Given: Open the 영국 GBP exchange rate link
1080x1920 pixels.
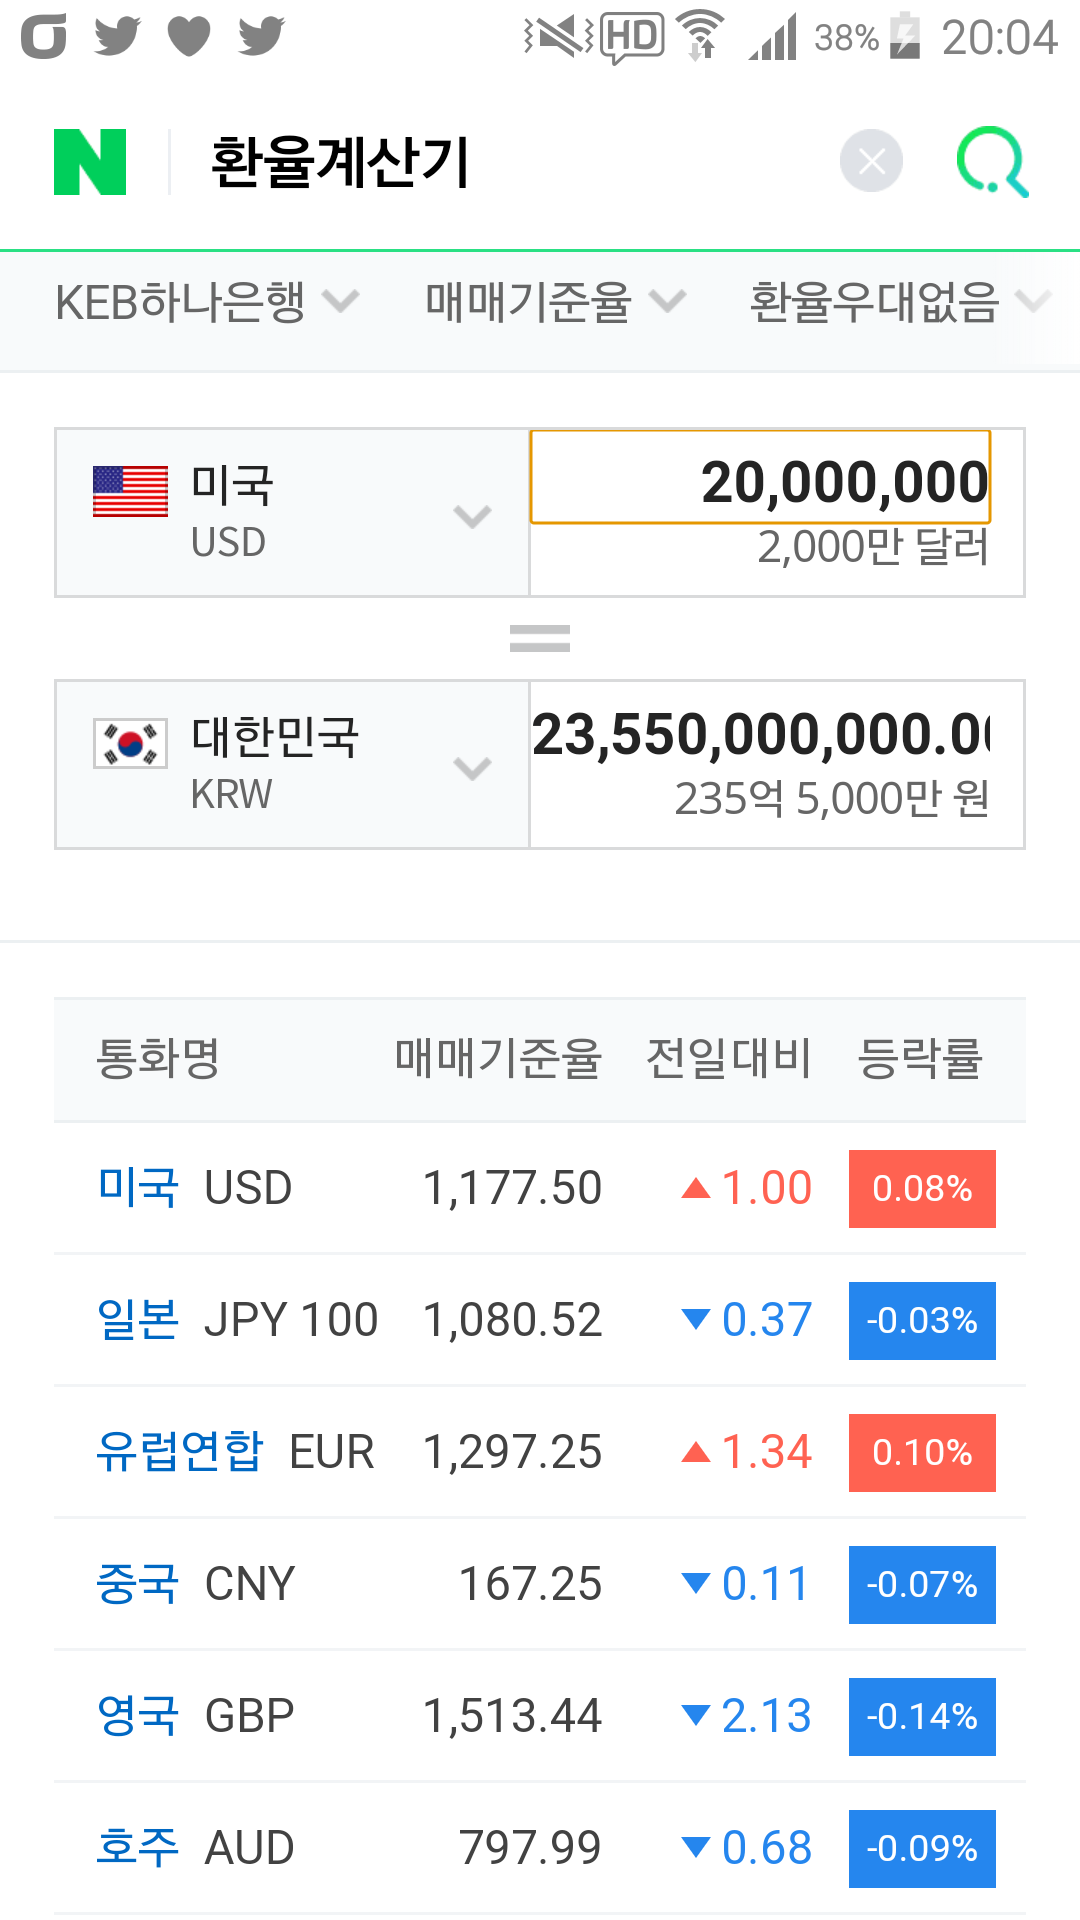Looking at the screenshot, I should [x=138, y=1716].
